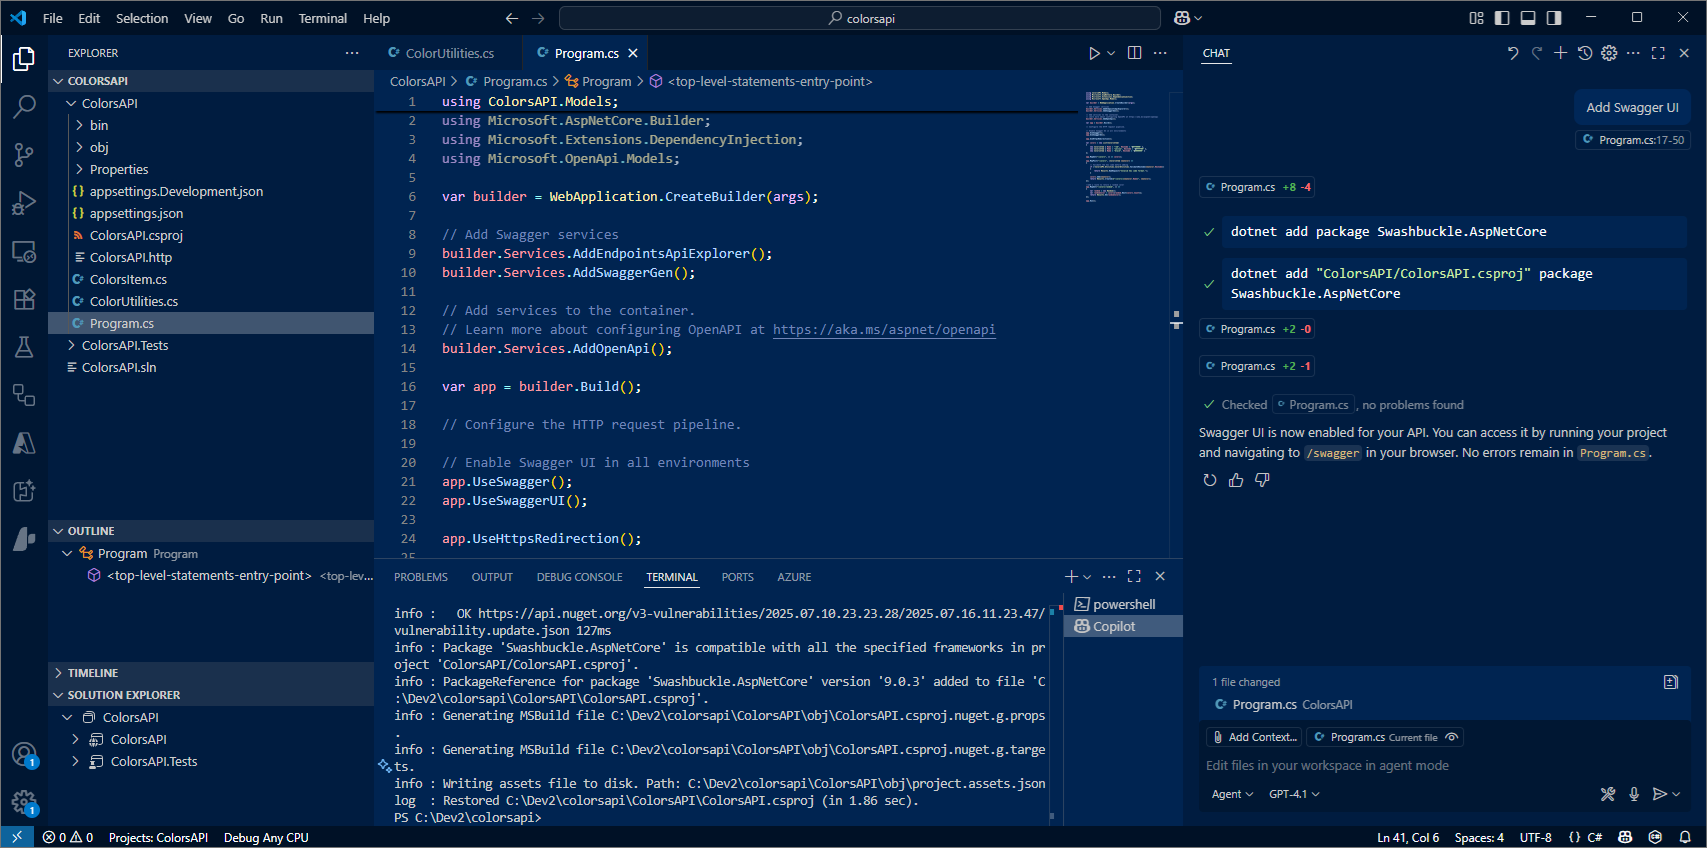Start a new chat with plus icon
The height and width of the screenshot is (848, 1707).
pyautogui.click(x=1560, y=53)
